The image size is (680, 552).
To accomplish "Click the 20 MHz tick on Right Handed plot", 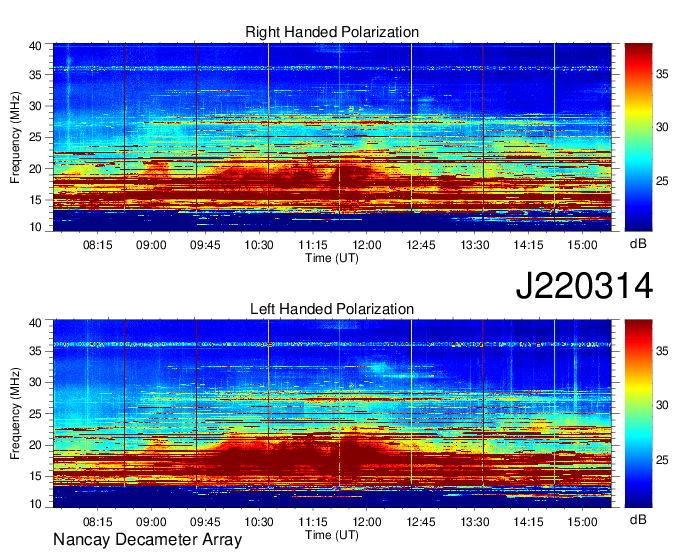I will click(35, 169).
